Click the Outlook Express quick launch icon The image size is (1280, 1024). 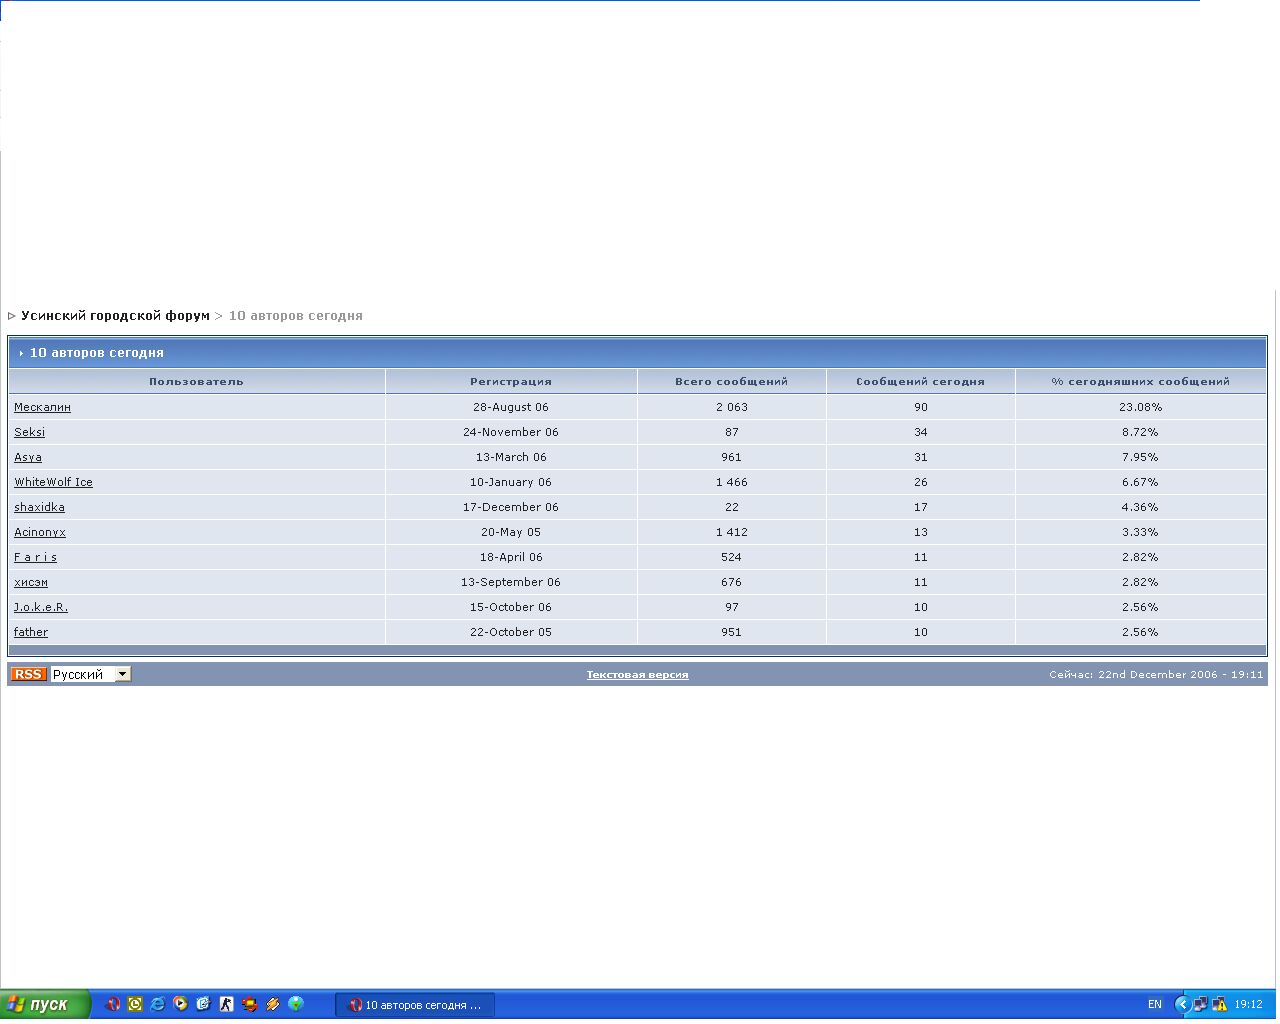tap(204, 1004)
